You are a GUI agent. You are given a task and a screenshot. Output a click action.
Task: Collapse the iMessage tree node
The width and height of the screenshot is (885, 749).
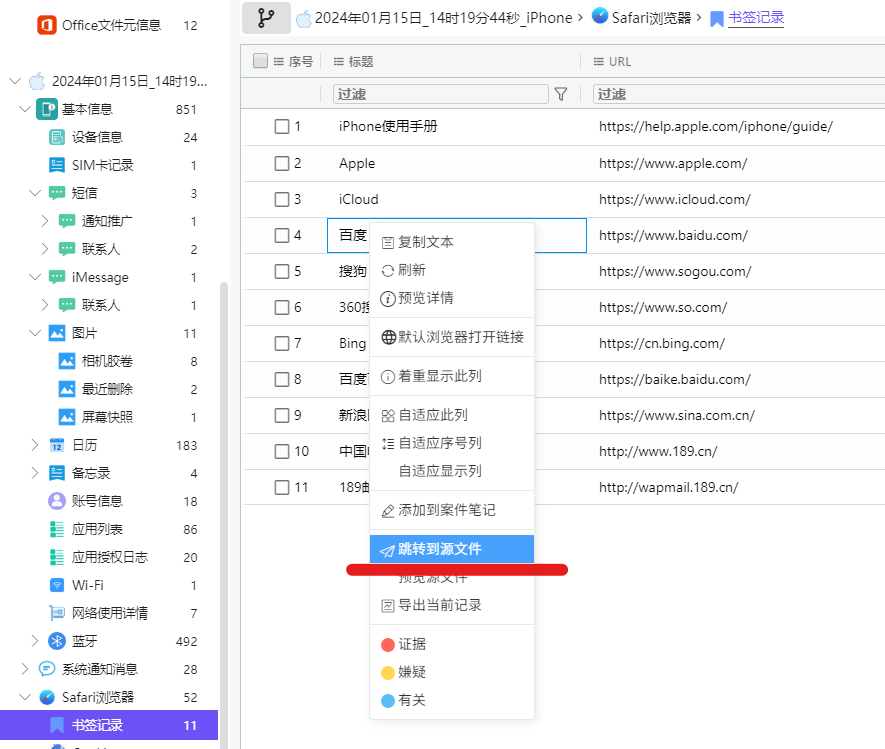[35, 277]
